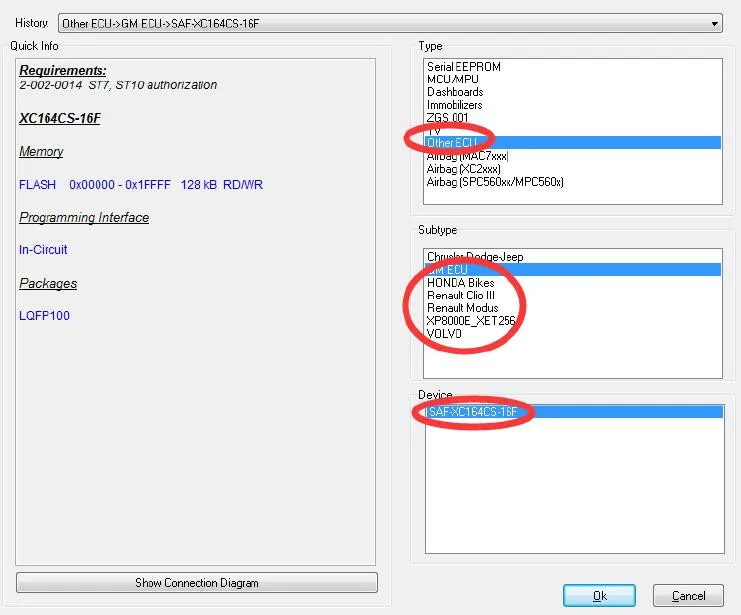Screen dimensions: 741x615
Task: Click Show Connection Diagram button
Action: tap(197, 582)
